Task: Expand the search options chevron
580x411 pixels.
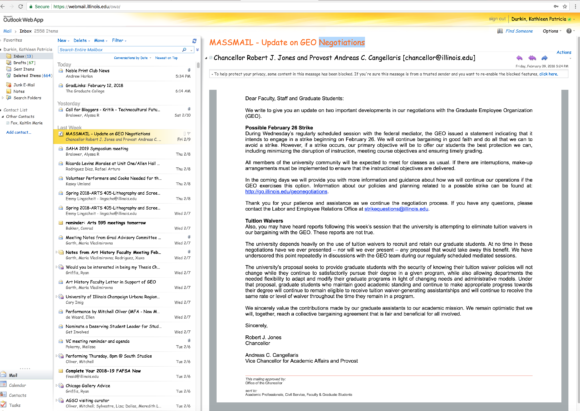Action: 198,50
